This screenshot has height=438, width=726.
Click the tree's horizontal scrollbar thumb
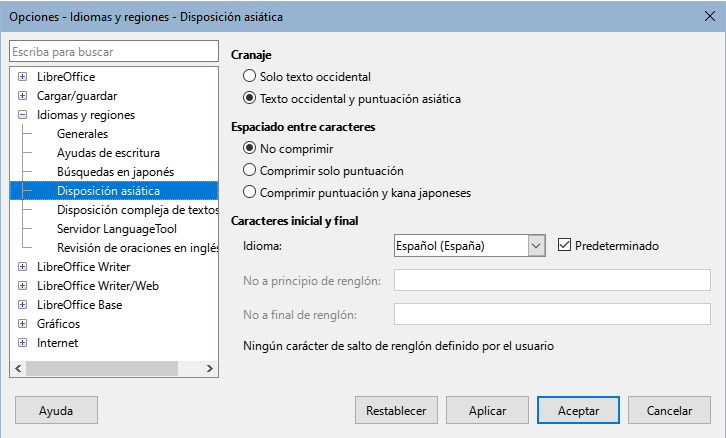coord(102,369)
